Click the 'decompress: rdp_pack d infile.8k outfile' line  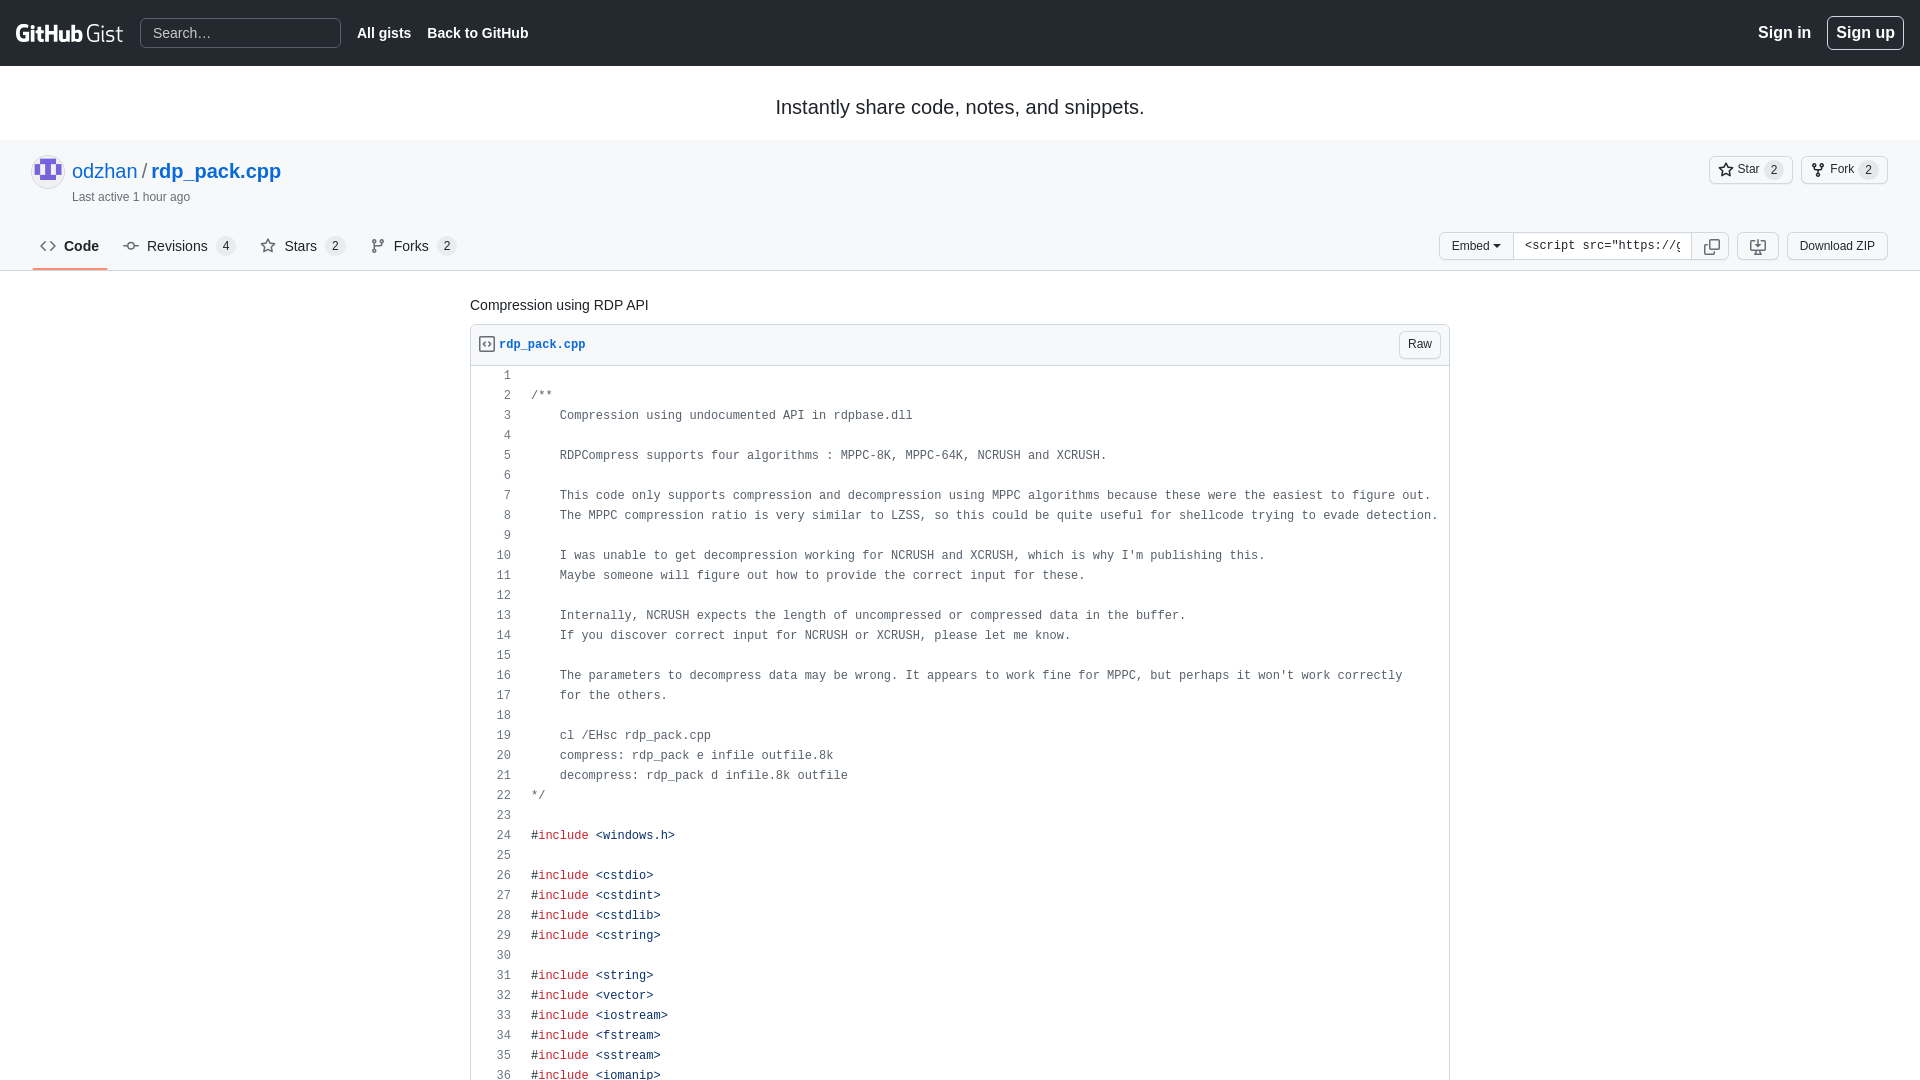[704, 776]
